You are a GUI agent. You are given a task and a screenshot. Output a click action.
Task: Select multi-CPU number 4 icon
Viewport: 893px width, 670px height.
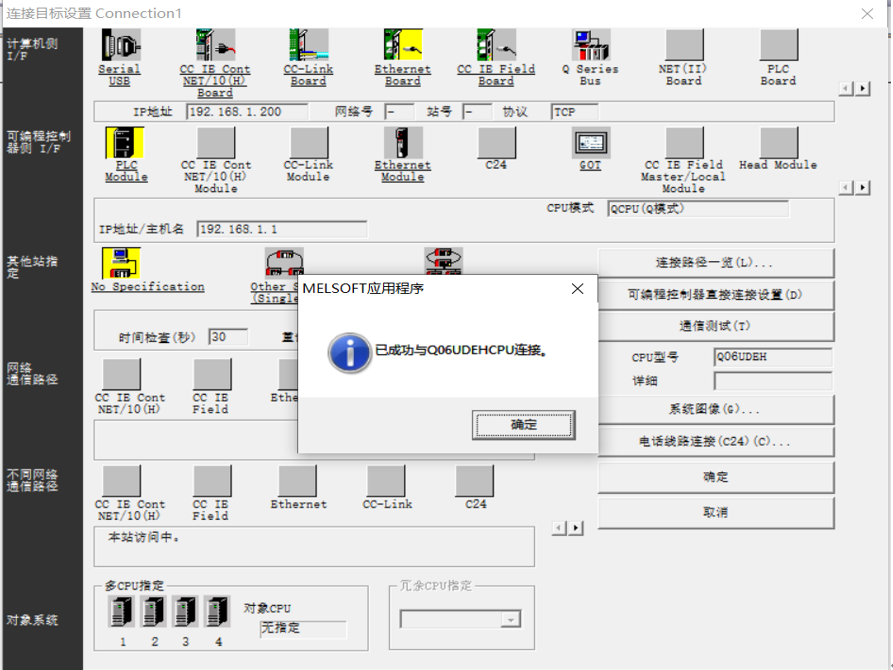point(217,611)
